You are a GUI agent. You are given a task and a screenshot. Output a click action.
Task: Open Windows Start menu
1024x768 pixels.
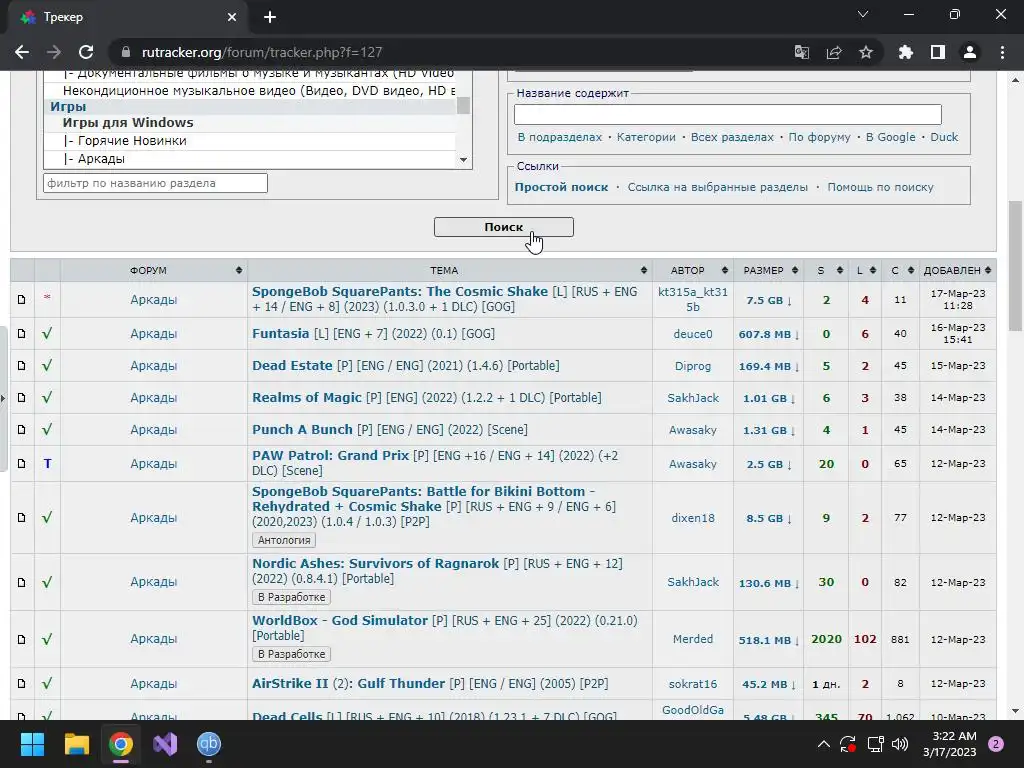pyautogui.click(x=32, y=744)
